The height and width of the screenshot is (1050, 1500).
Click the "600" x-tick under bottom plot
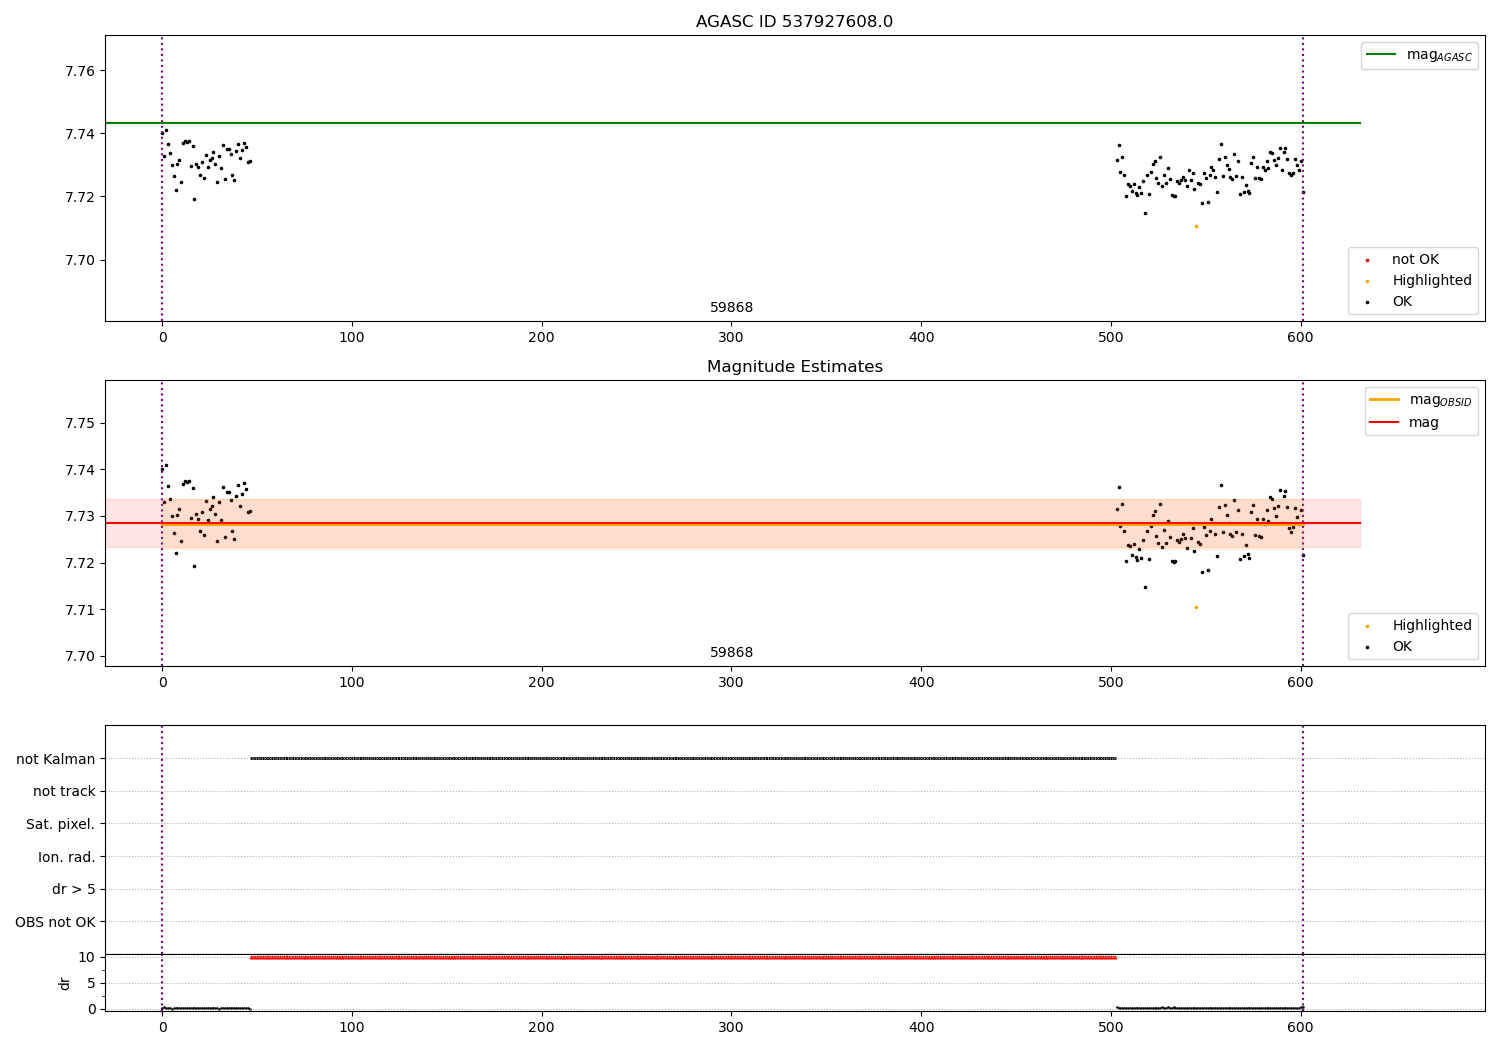coord(1300,1027)
